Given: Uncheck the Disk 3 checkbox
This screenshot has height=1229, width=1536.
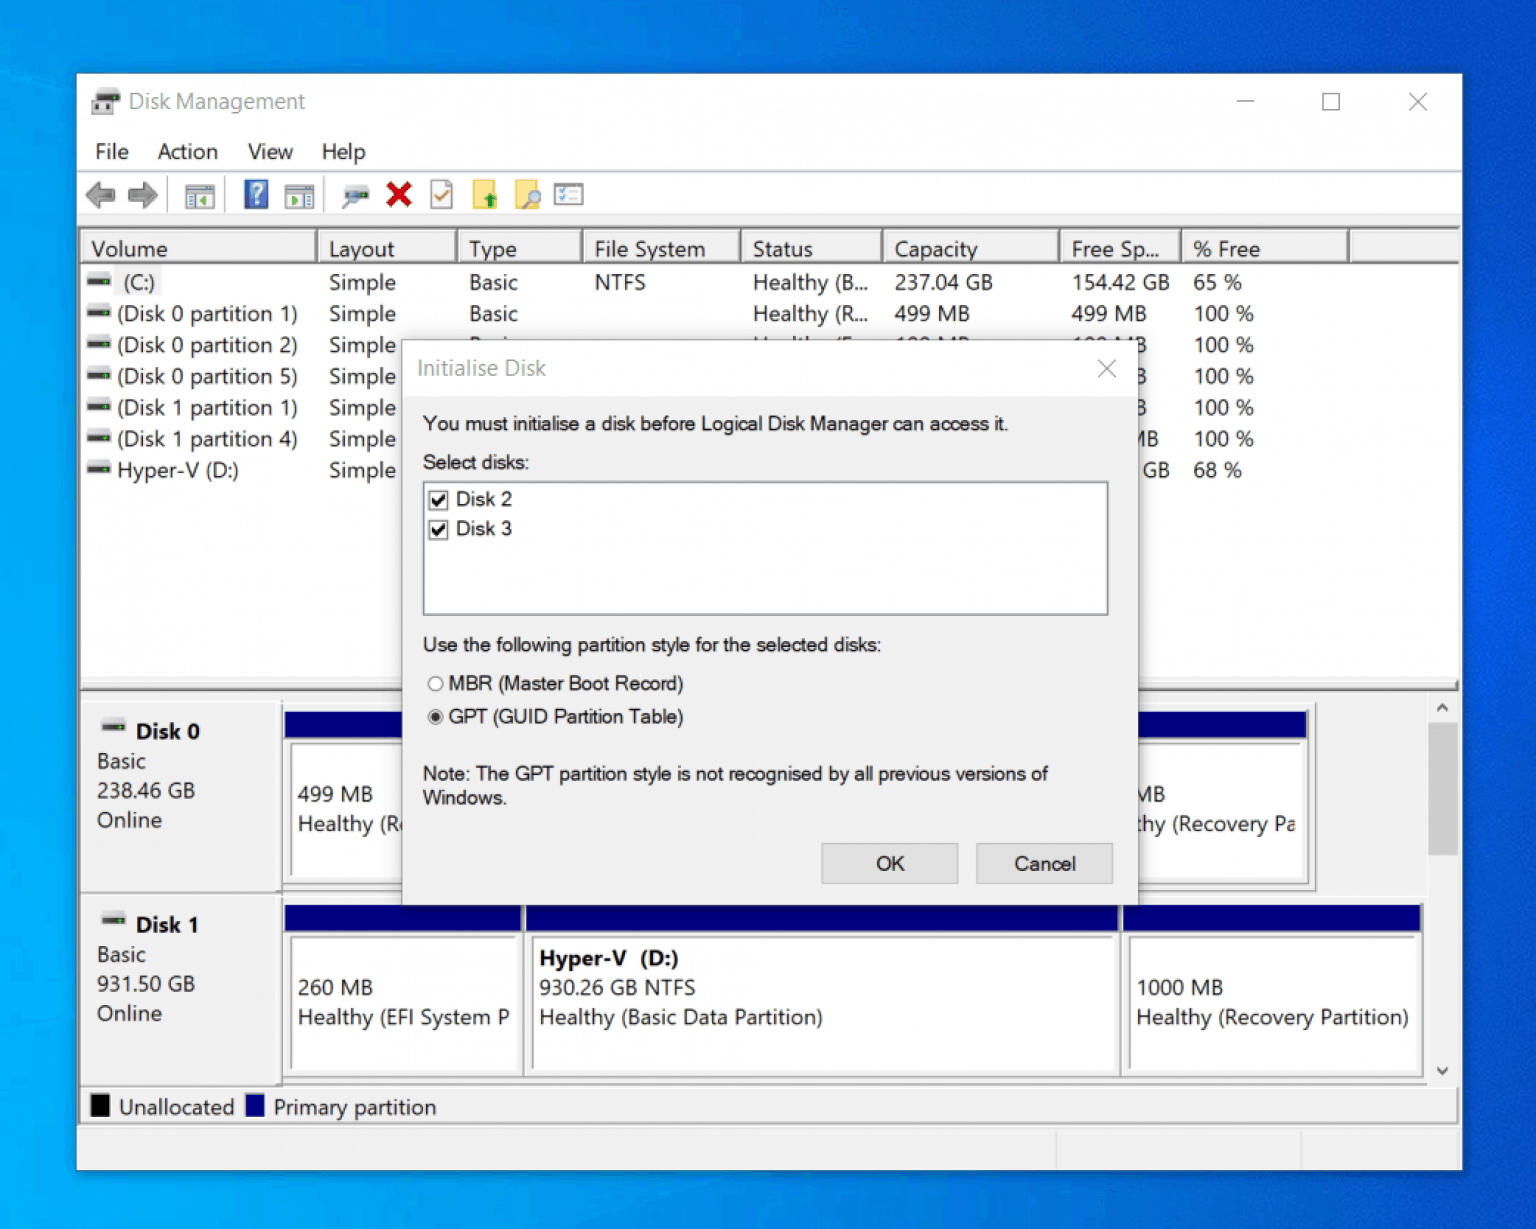Looking at the screenshot, I should [438, 529].
